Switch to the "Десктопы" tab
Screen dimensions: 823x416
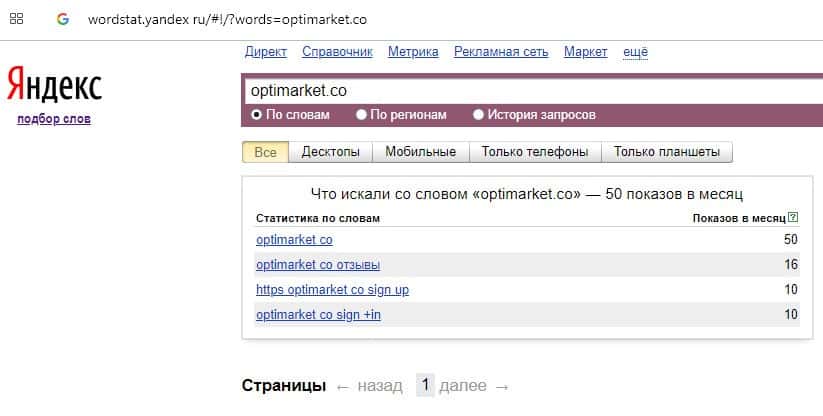click(x=330, y=152)
